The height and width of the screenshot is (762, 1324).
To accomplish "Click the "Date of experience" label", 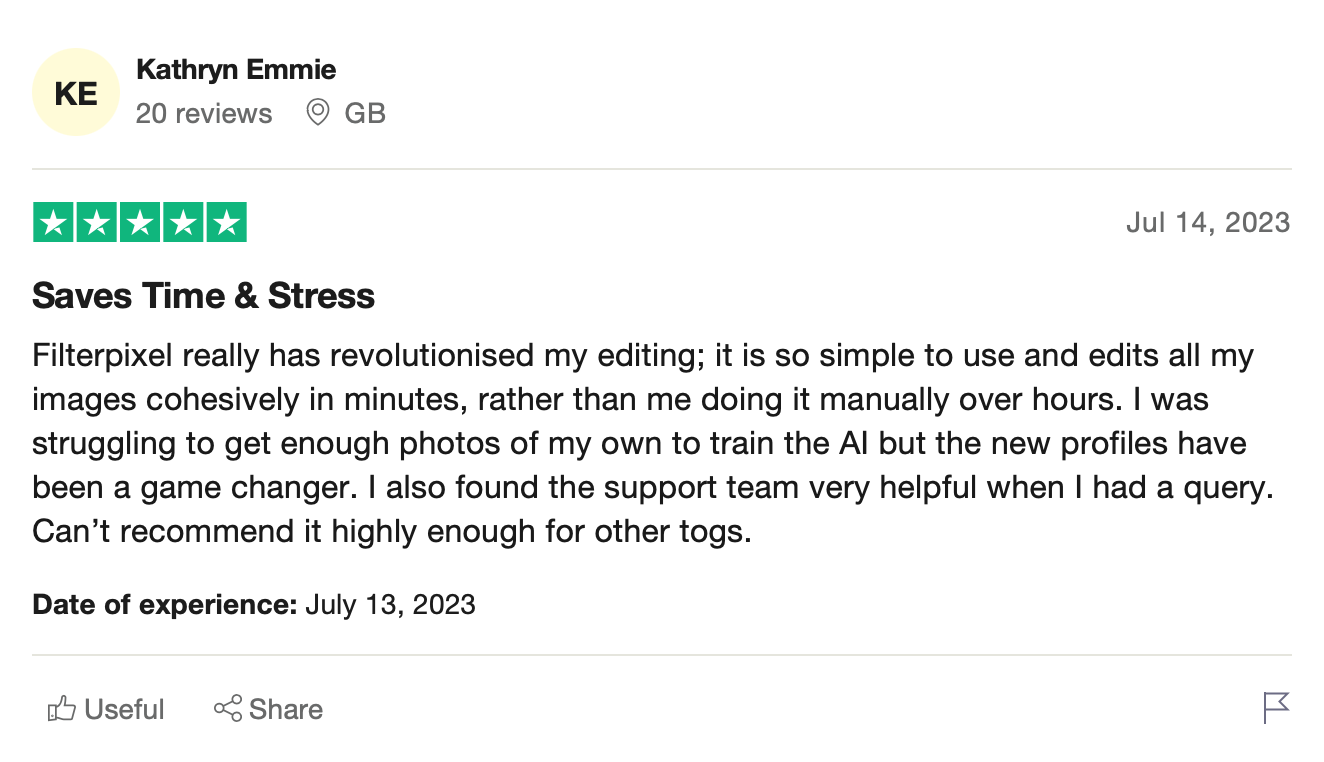I will 165,604.
